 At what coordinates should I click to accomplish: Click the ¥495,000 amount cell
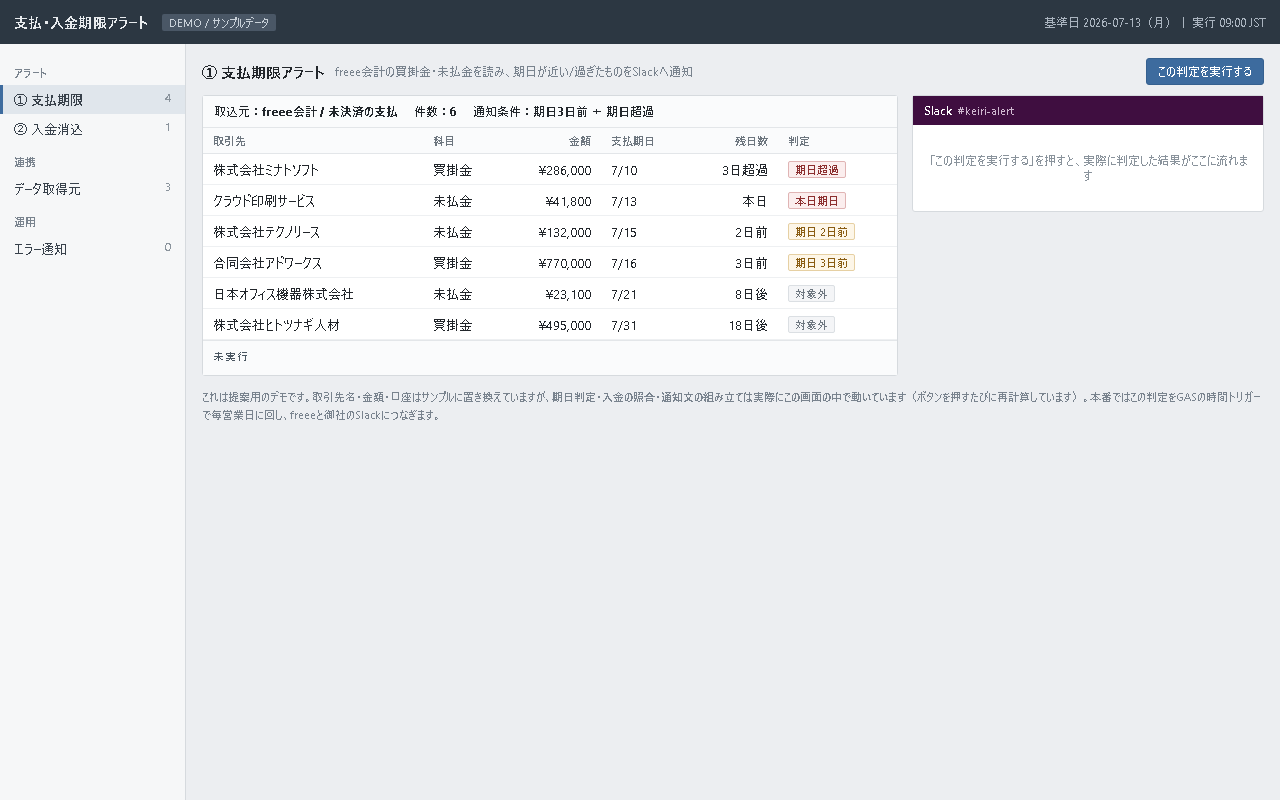point(564,325)
